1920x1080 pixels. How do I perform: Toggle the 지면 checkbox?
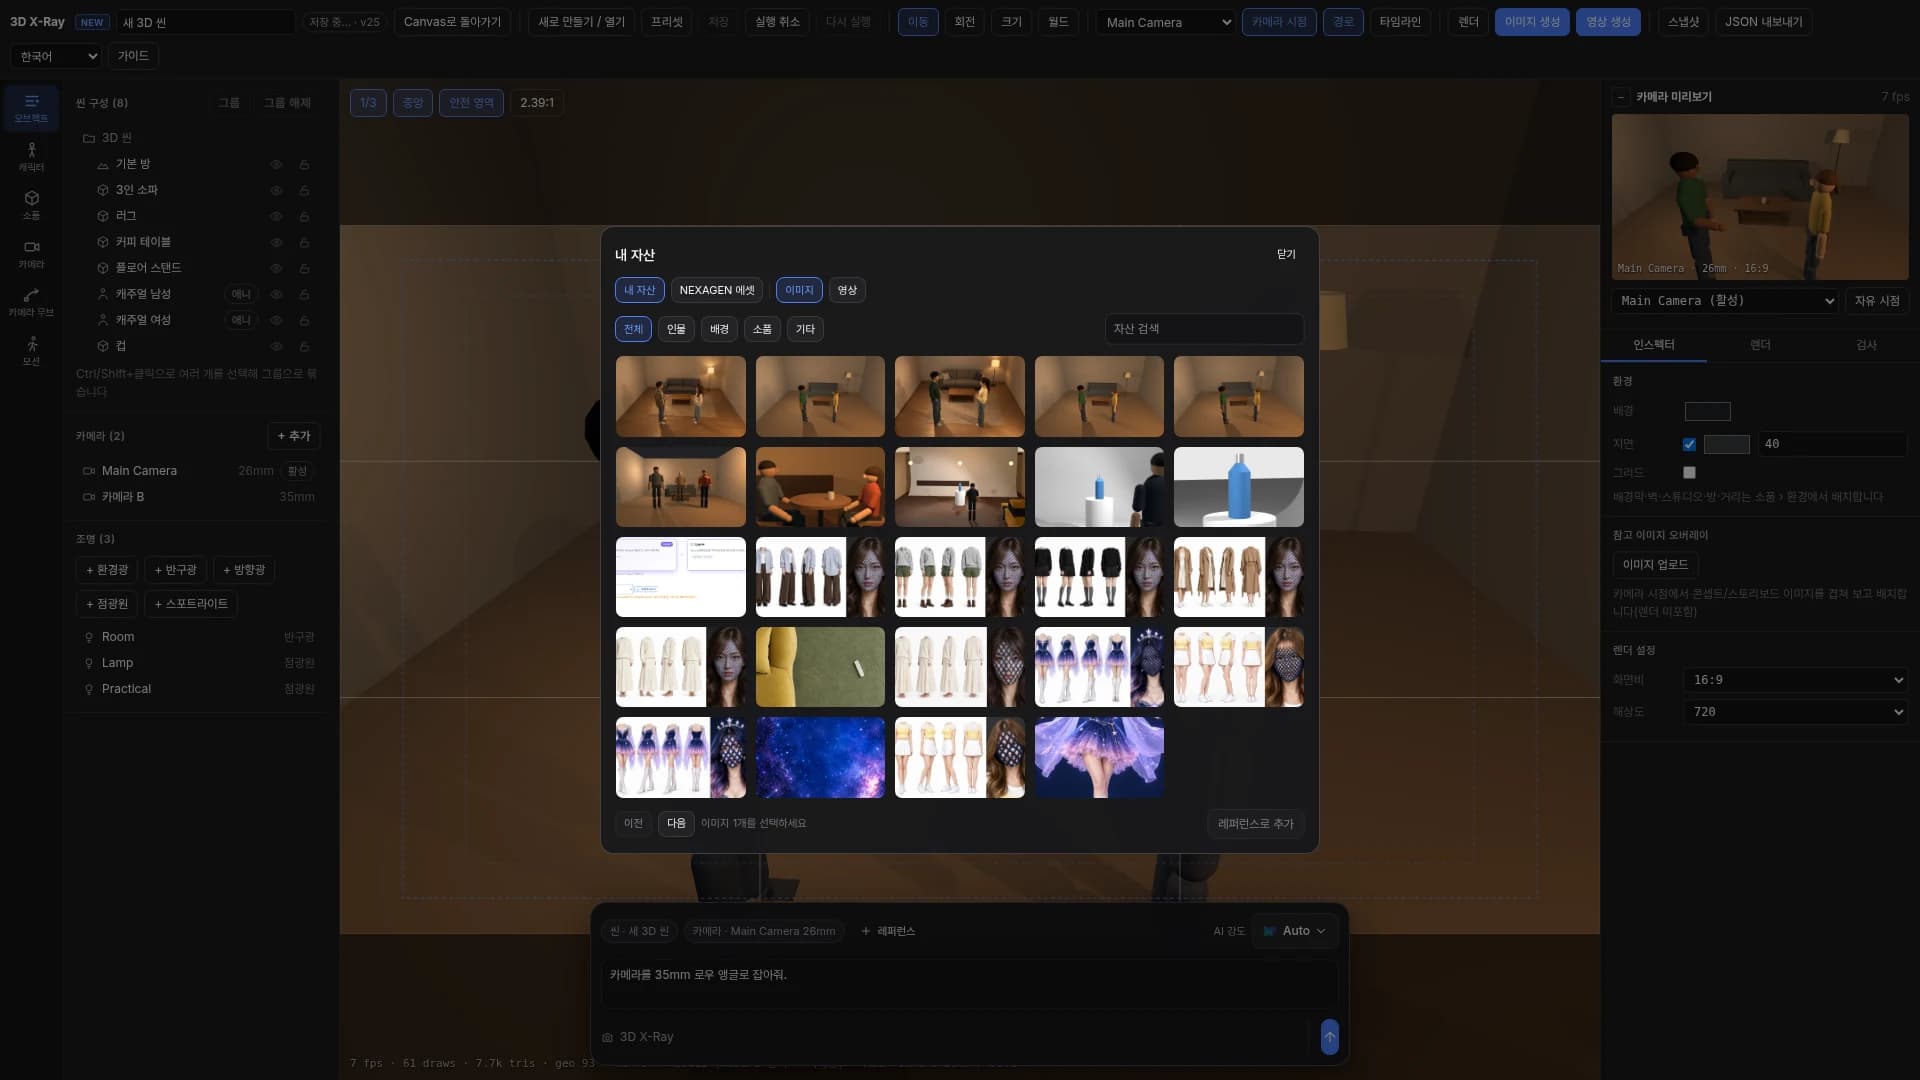pyautogui.click(x=1689, y=444)
